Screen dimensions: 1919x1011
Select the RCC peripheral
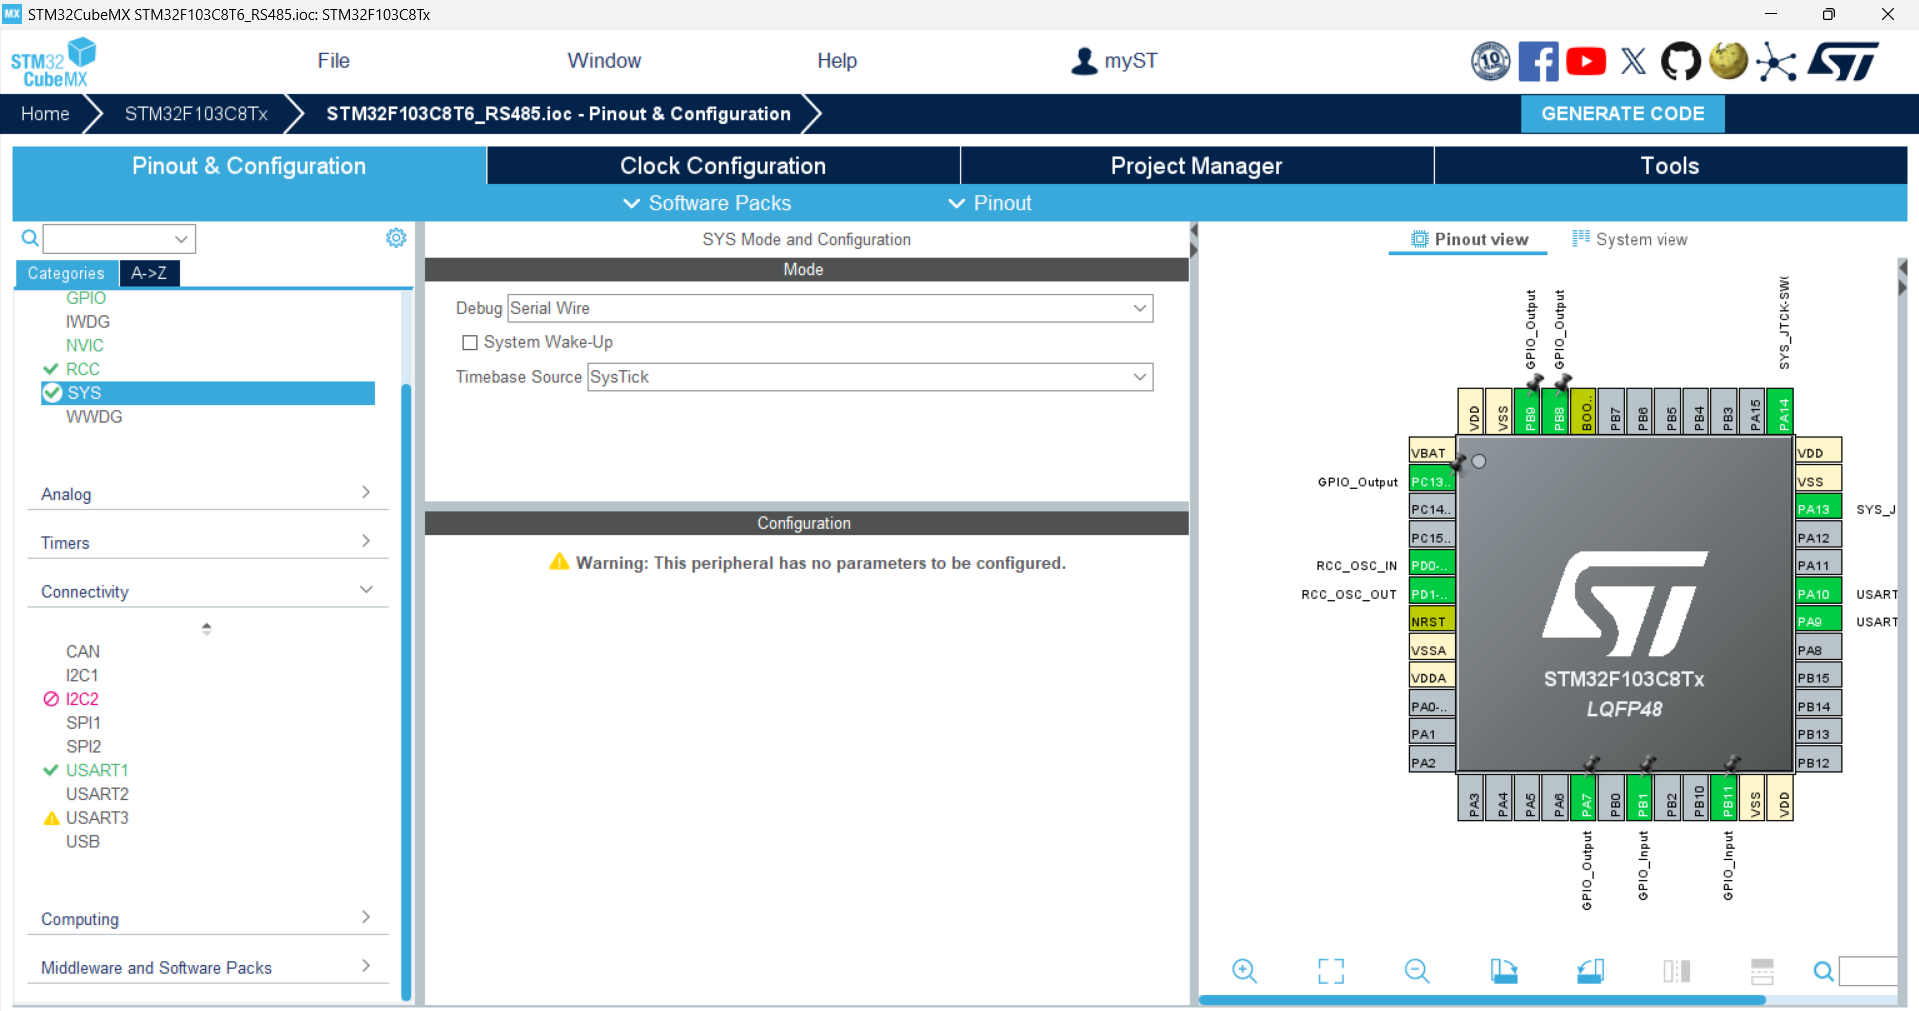[83, 369]
